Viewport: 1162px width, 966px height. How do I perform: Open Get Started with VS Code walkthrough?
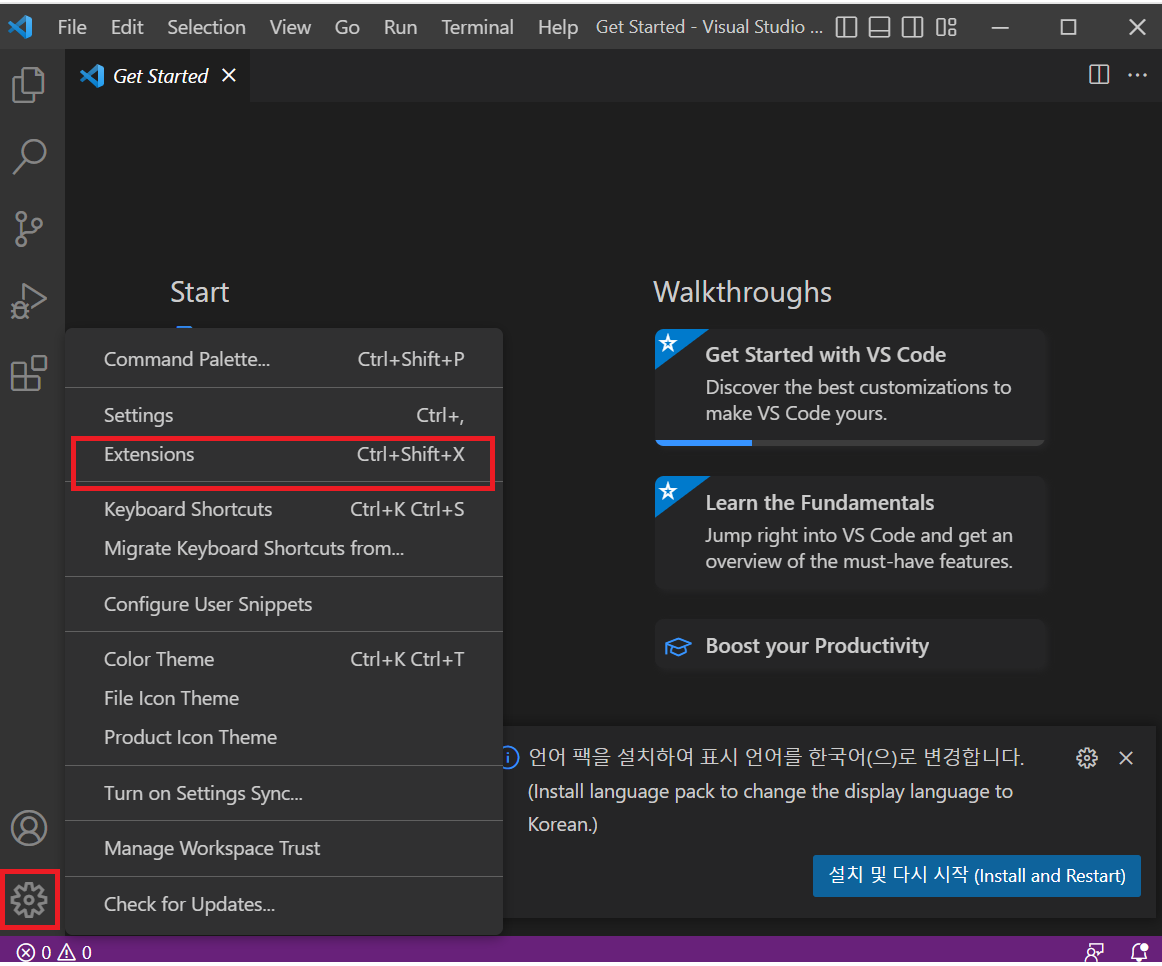(x=850, y=387)
